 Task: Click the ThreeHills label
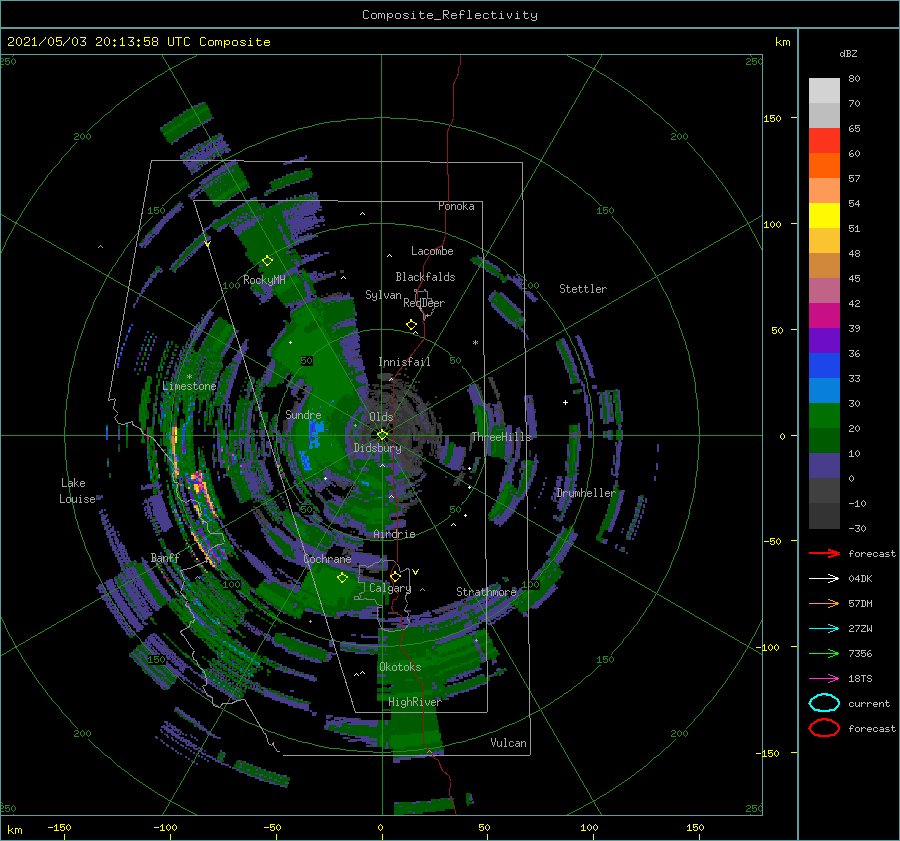(502, 437)
